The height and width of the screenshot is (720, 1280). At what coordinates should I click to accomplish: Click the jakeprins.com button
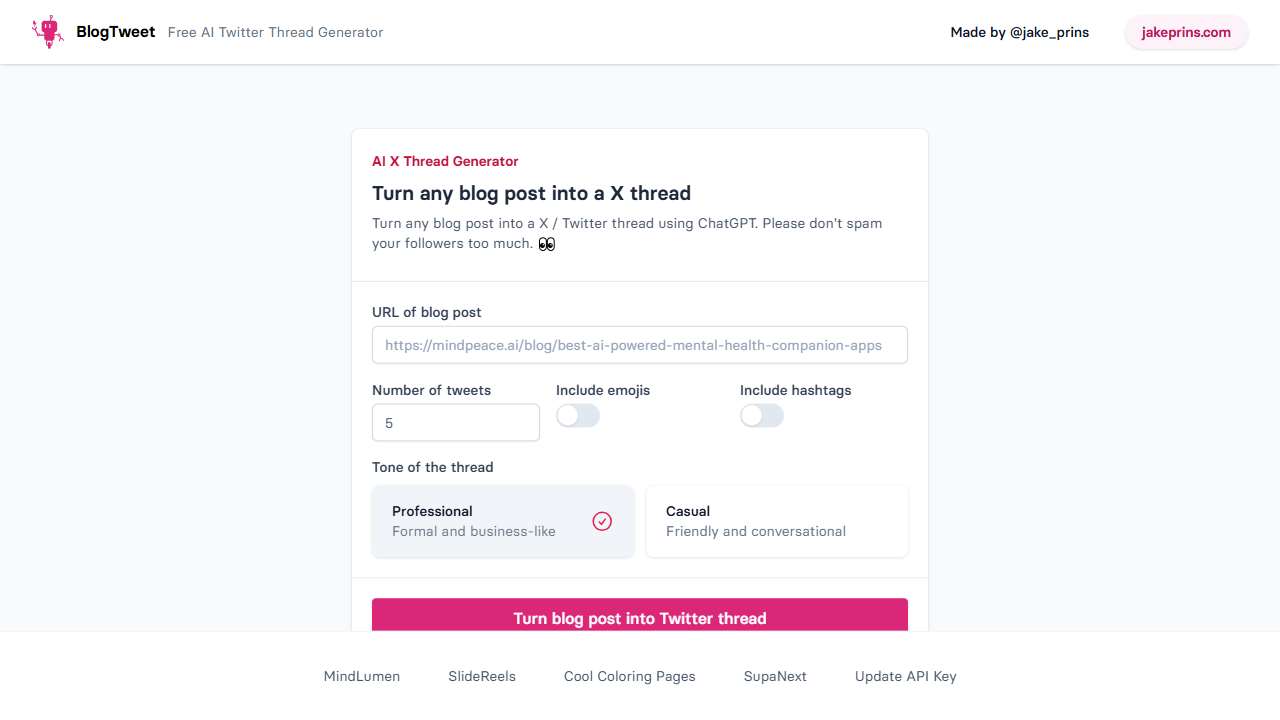coord(1186,32)
